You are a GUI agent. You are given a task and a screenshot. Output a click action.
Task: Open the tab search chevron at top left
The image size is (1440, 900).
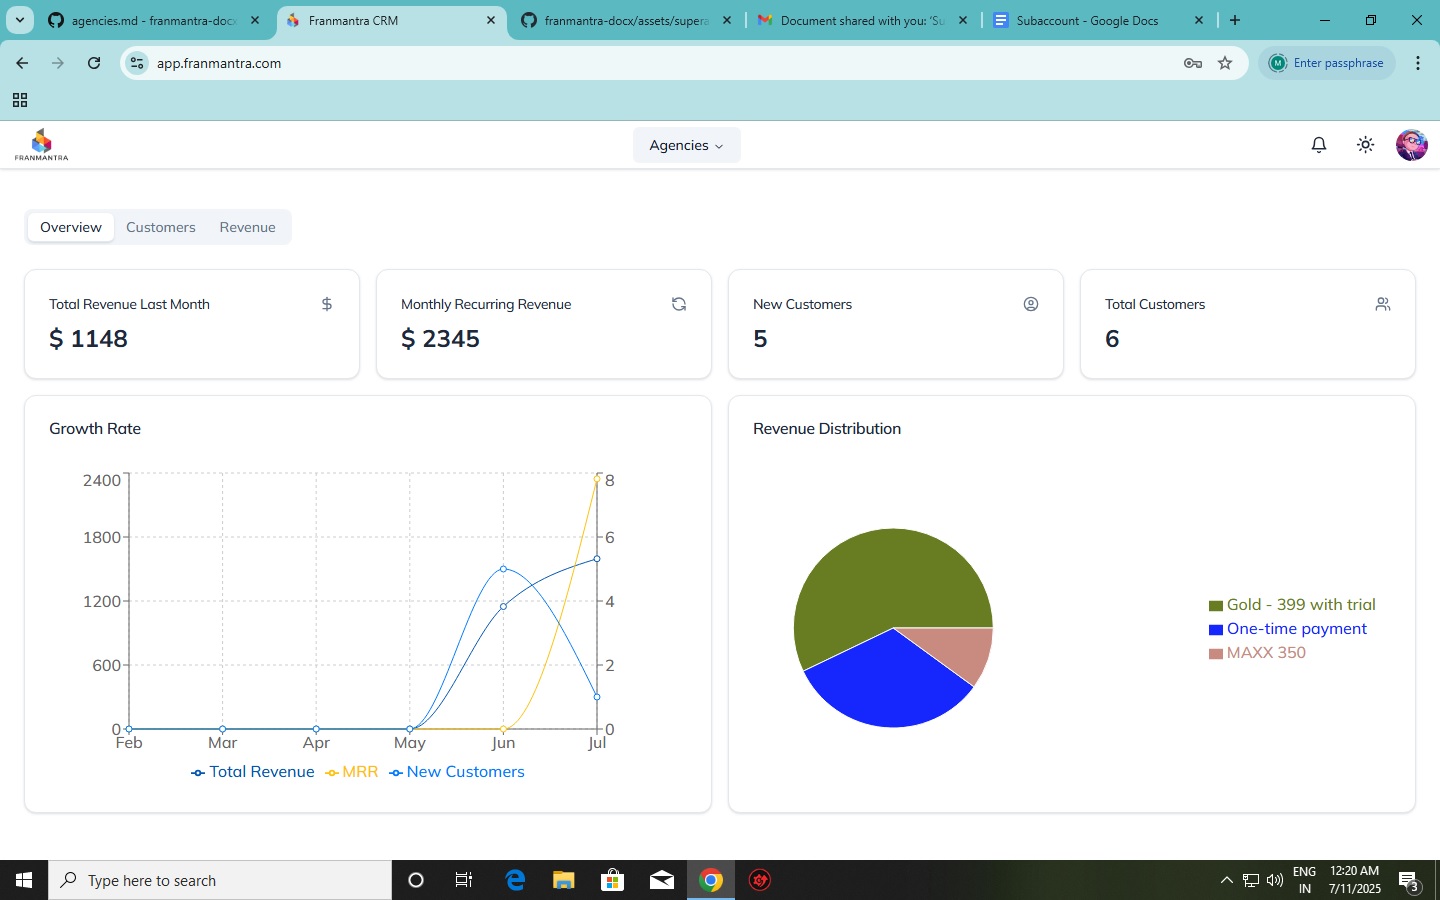pos(19,20)
